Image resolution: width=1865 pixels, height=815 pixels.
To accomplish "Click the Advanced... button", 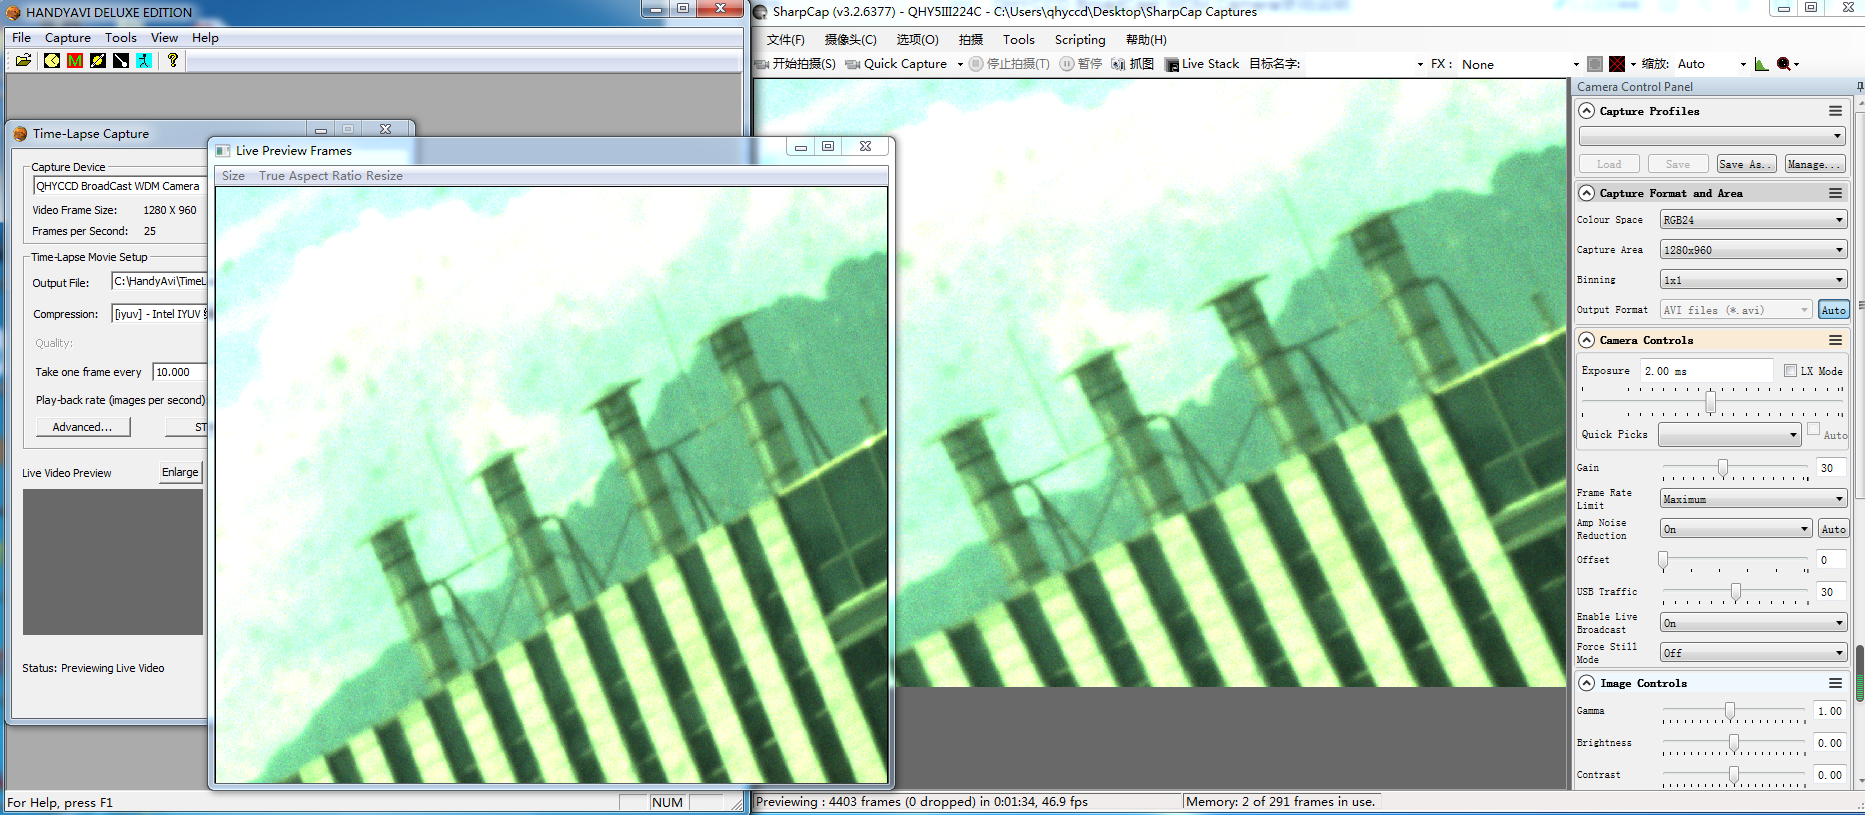I will (x=83, y=427).
